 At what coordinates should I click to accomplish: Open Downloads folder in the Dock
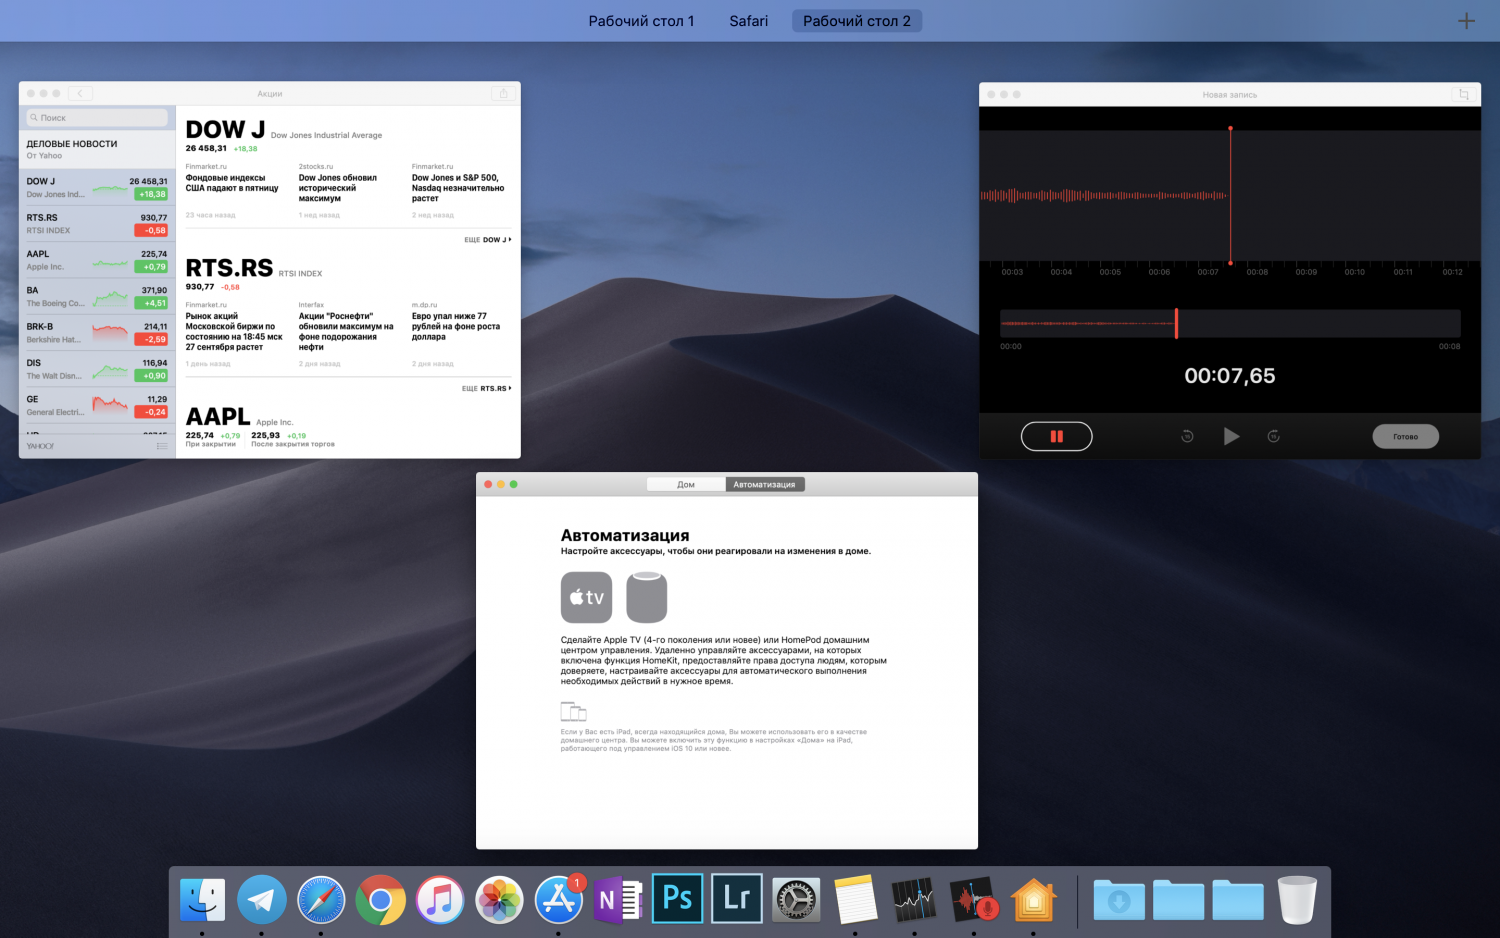[1119, 900]
